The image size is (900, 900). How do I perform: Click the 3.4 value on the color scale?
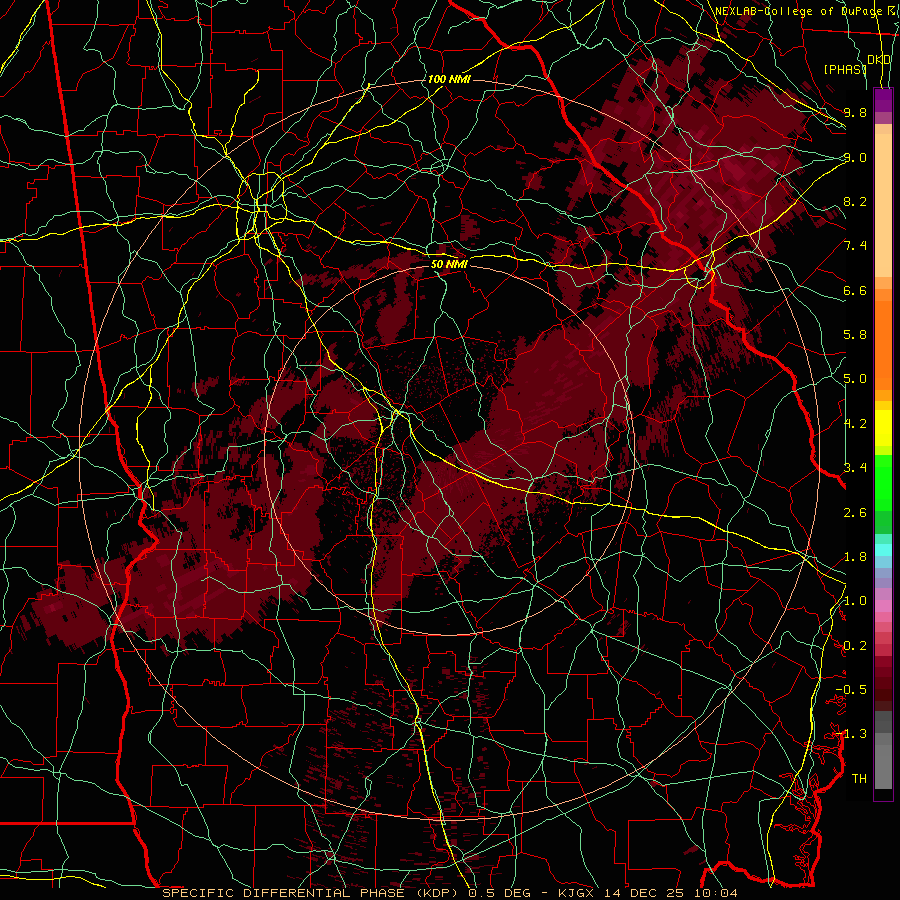tap(855, 468)
